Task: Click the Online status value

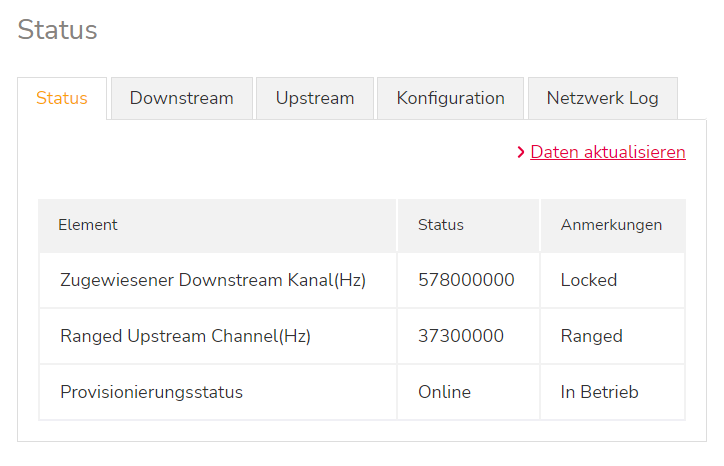Action: (x=444, y=392)
